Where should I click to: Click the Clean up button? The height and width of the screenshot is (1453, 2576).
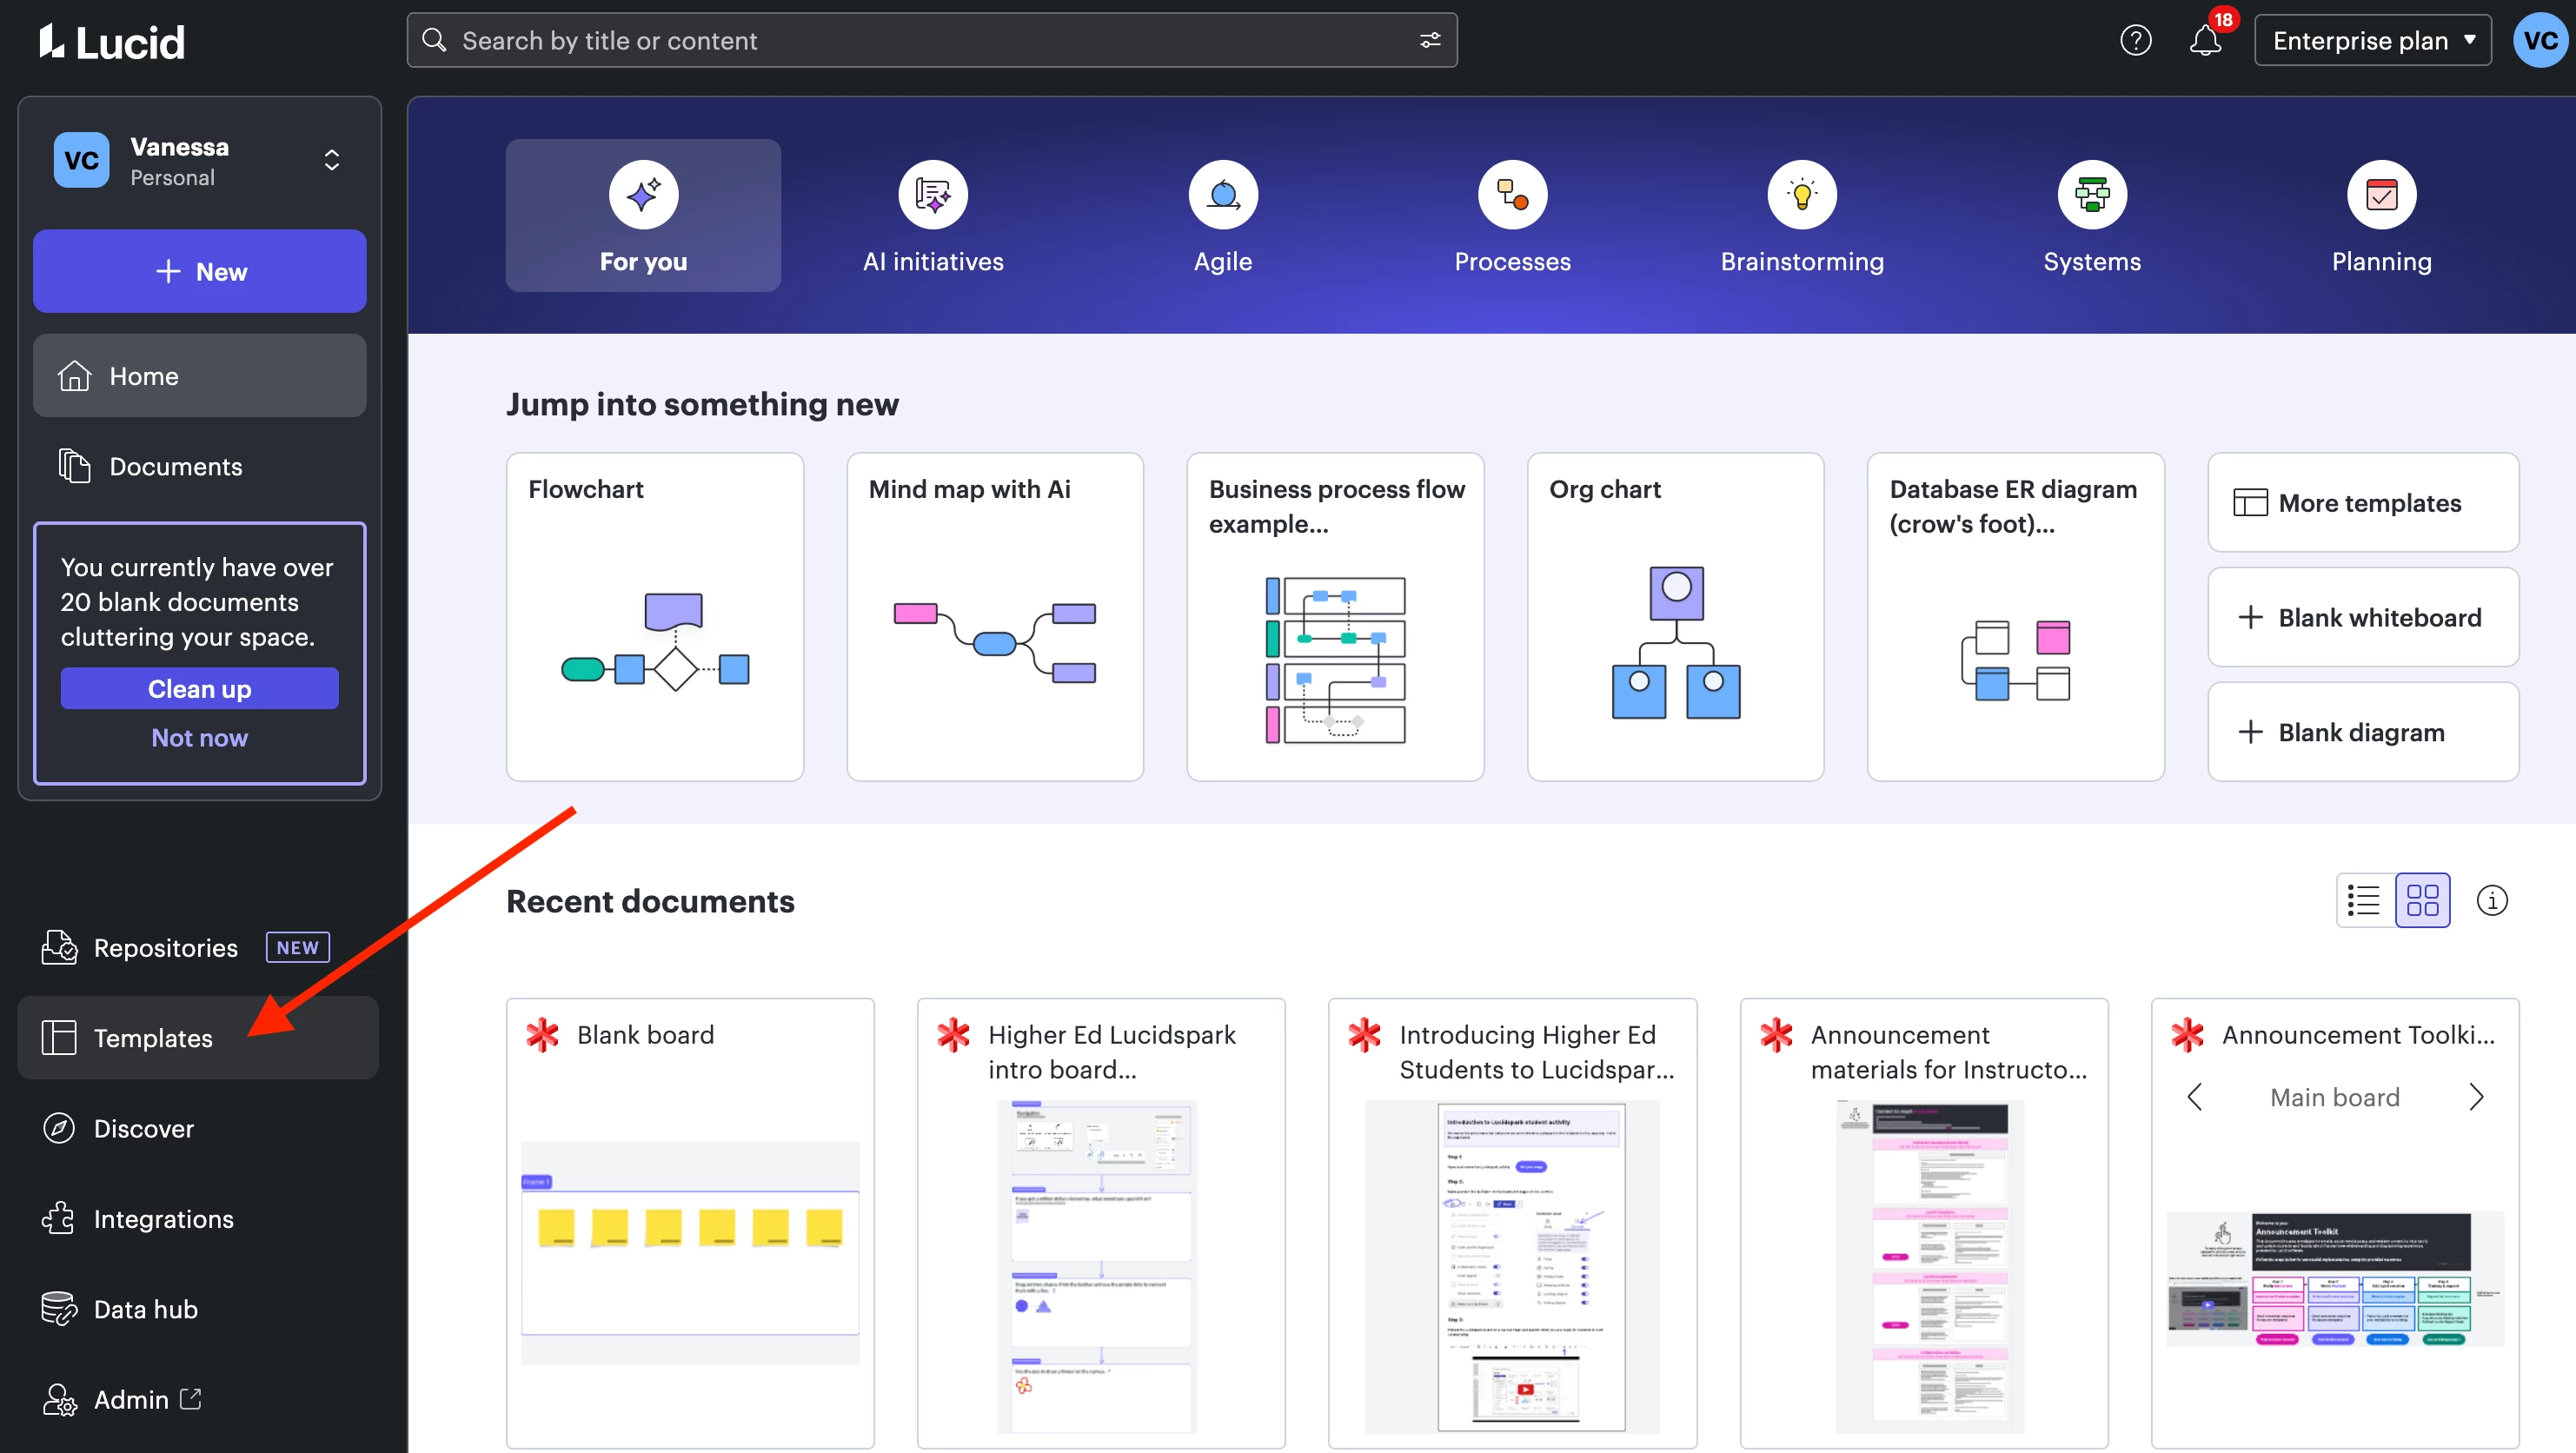199,688
